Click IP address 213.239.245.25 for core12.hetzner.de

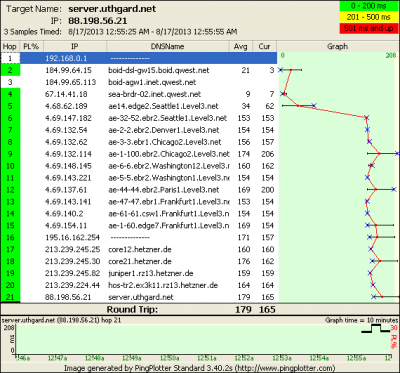pyautogui.click(x=72, y=249)
